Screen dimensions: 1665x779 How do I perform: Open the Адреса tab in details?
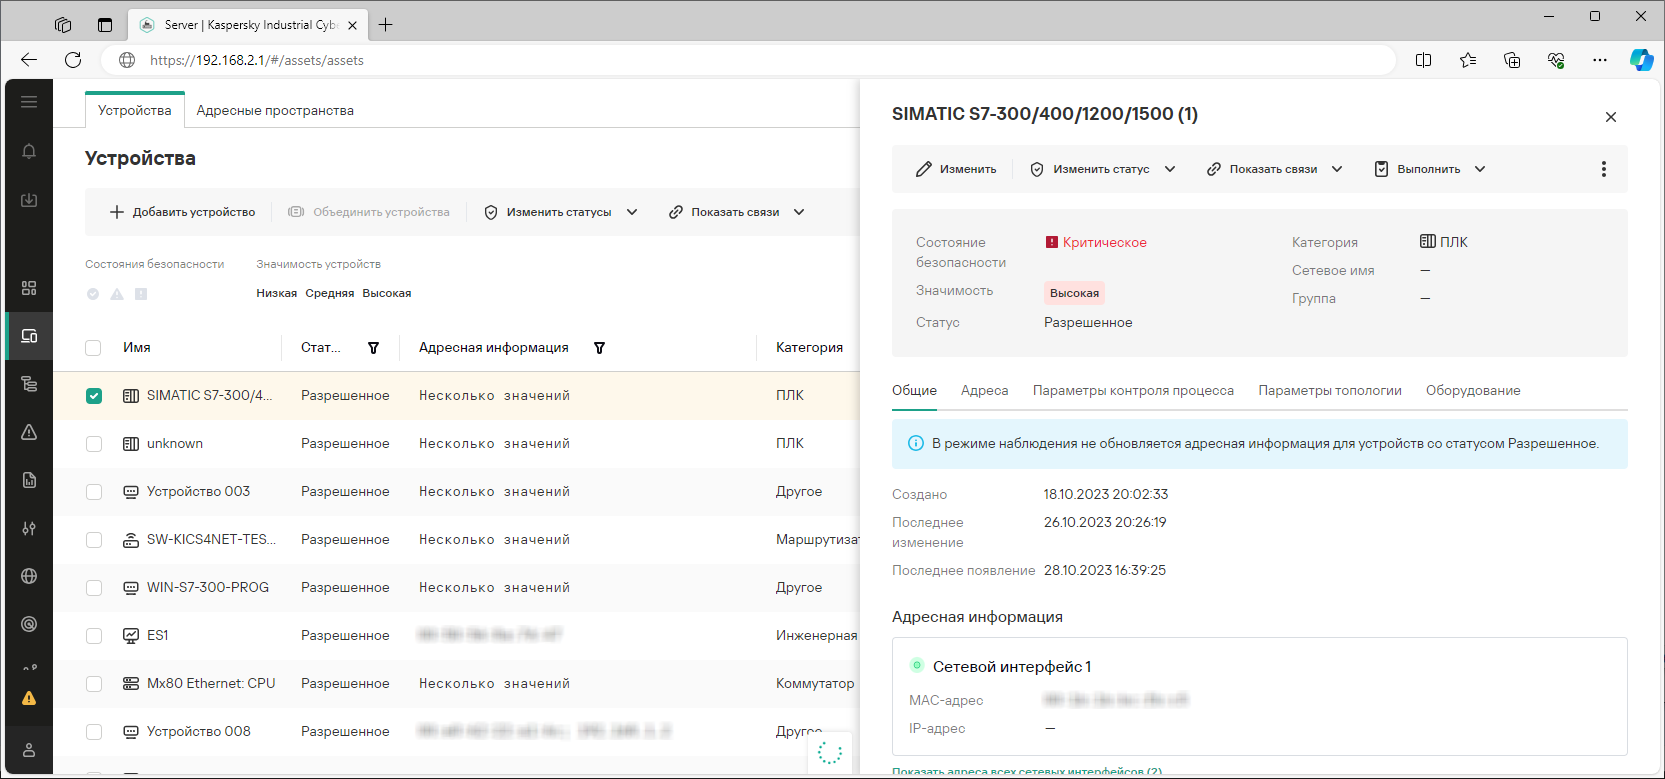984,390
